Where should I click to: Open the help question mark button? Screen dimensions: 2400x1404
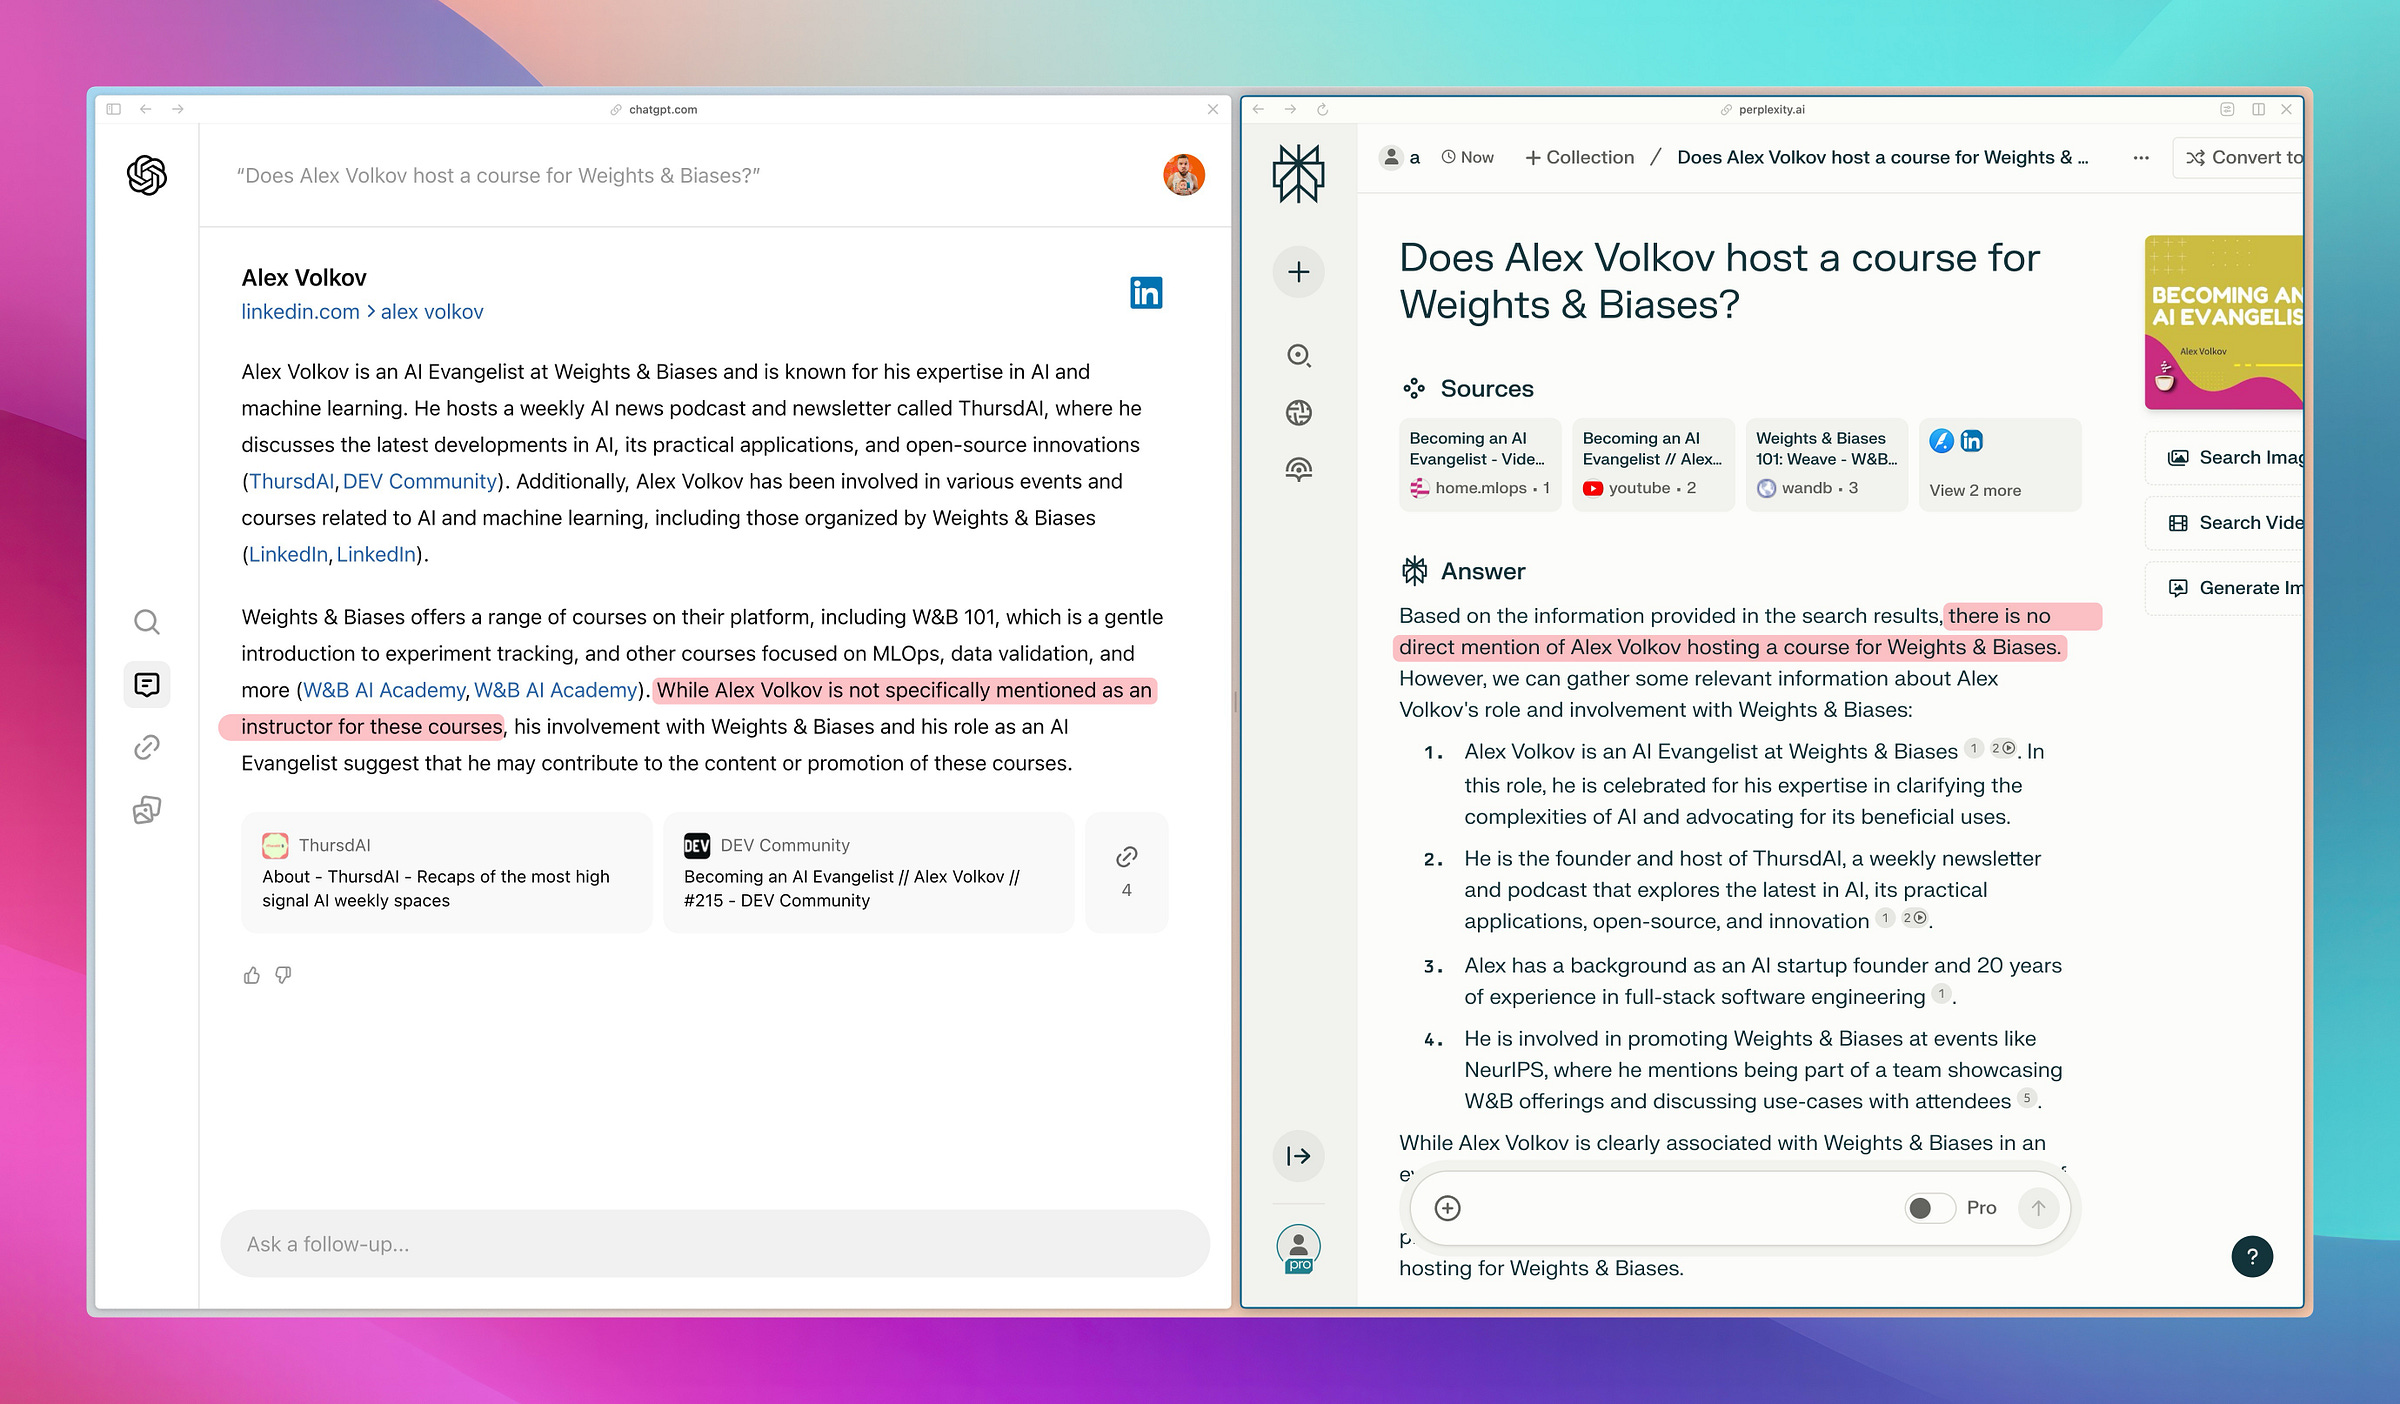coord(2252,1256)
